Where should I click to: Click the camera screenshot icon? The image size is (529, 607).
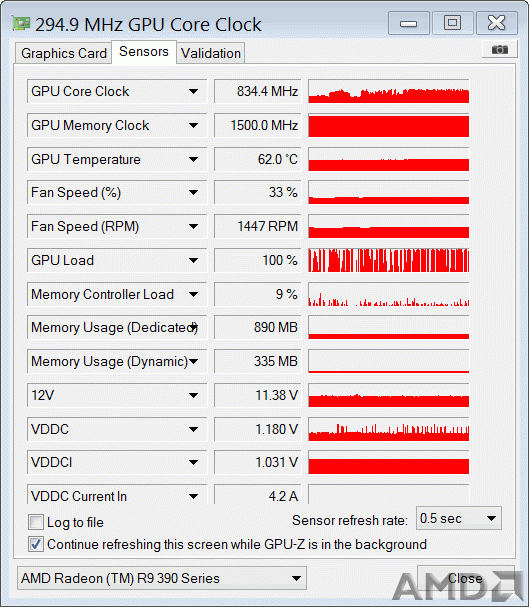pos(499,50)
